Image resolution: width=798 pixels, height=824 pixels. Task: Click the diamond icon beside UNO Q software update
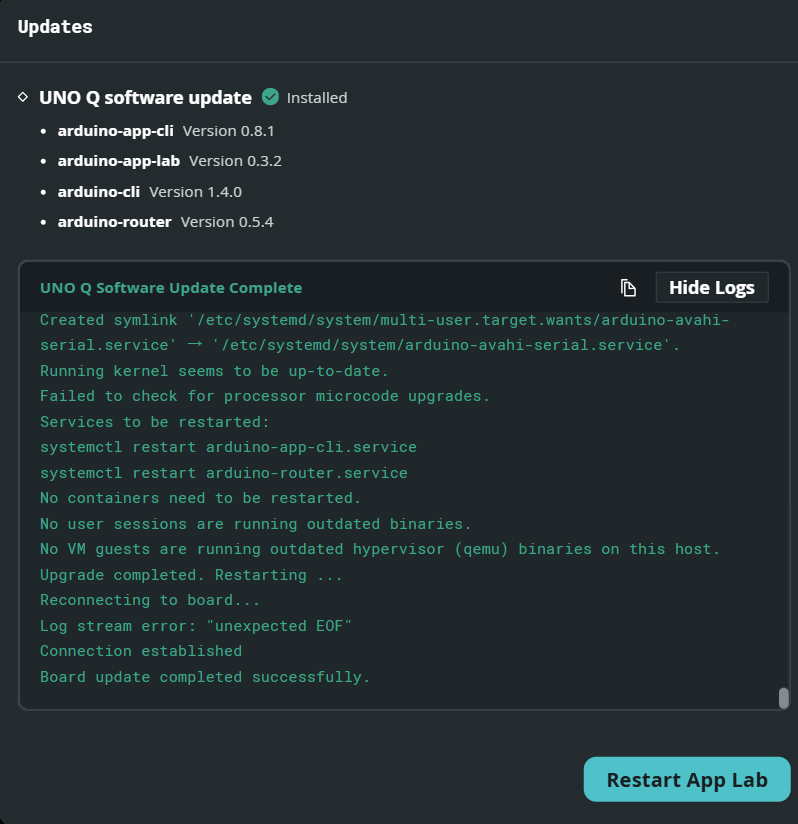(x=23, y=97)
